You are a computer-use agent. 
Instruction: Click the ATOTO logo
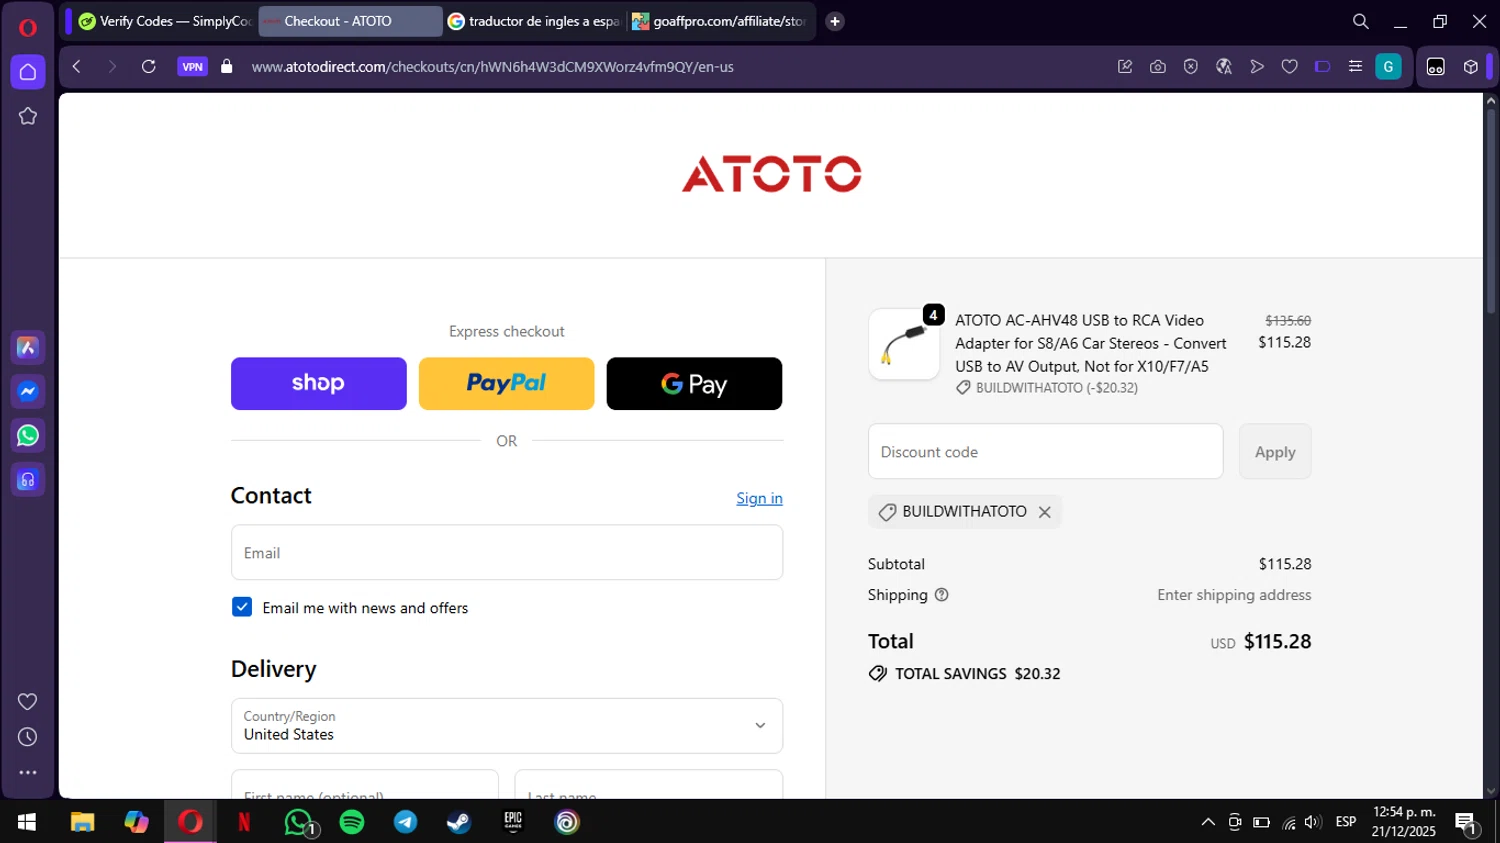tap(771, 174)
